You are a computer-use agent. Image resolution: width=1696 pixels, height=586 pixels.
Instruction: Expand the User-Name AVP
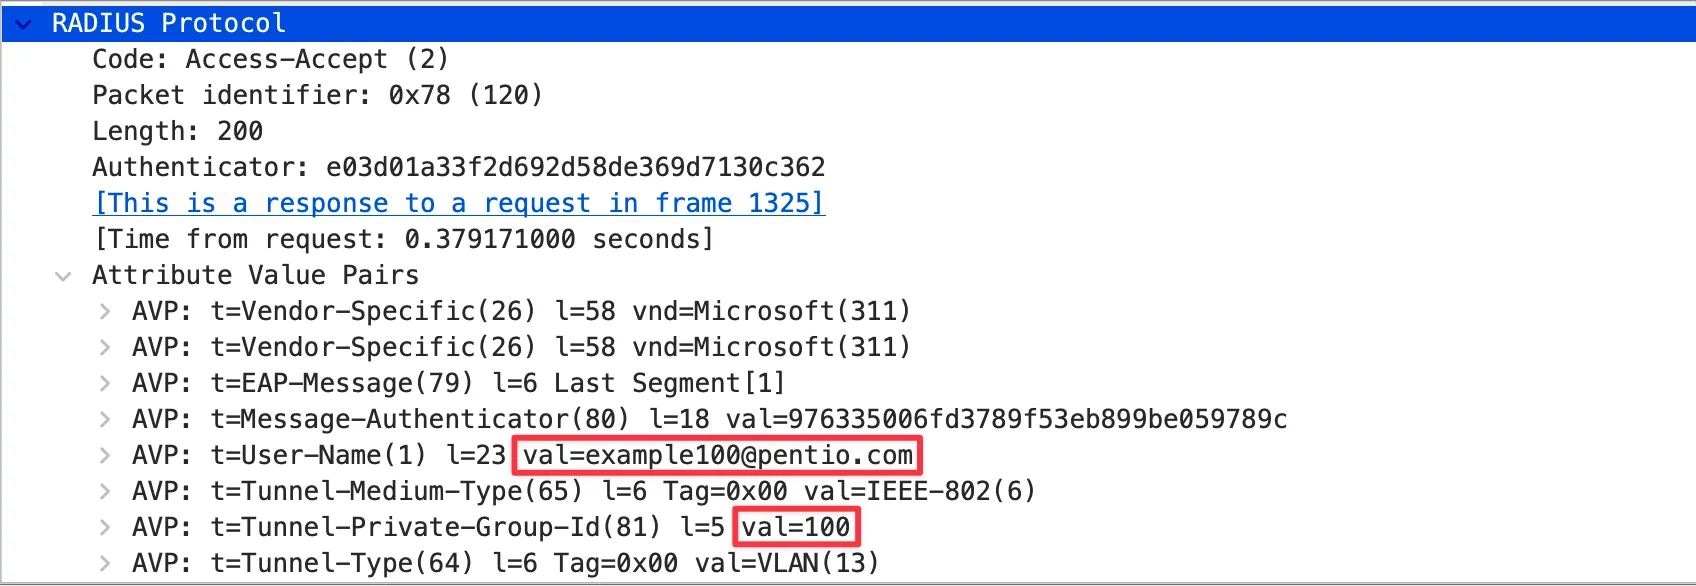(104, 456)
